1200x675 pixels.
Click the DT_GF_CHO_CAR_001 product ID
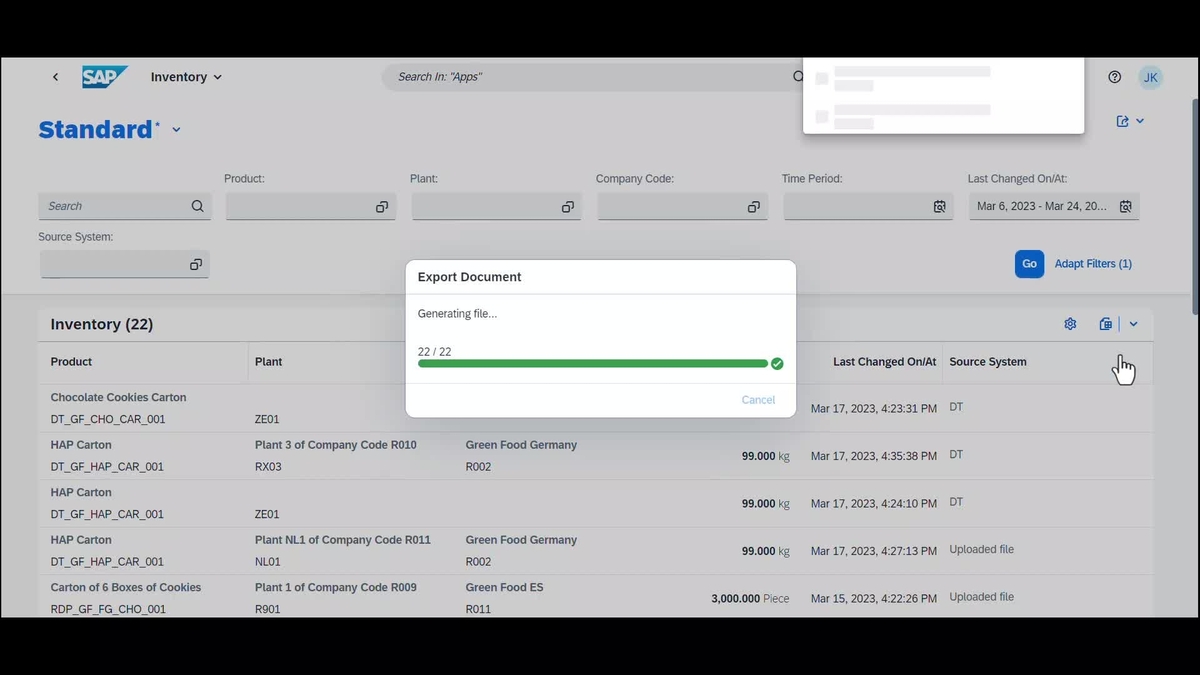coord(107,420)
